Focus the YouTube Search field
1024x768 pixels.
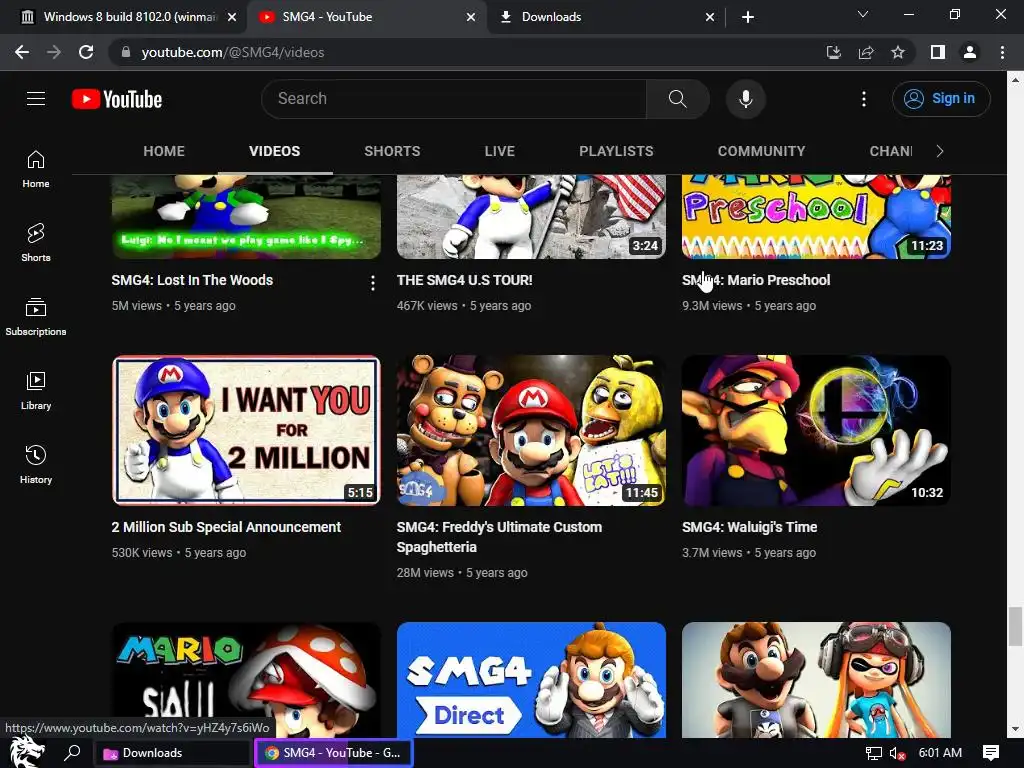tap(454, 99)
